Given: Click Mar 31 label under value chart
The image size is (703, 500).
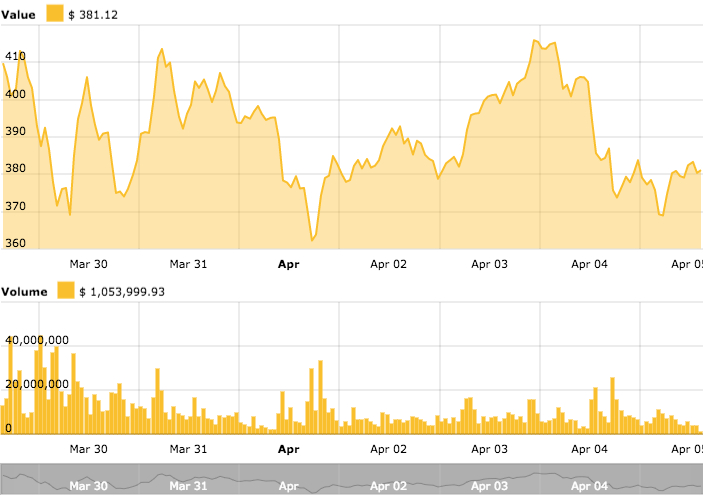Looking at the screenshot, I should pyautogui.click(x=189, y=264).
